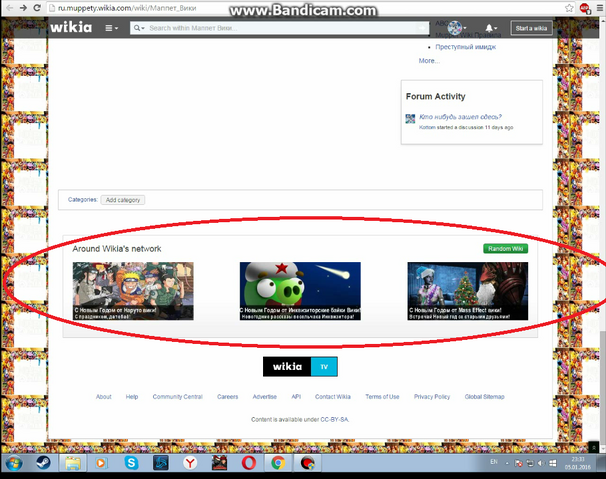Open the notifications bell dropdown
This screenshot has width=606, height=479.
490,28
